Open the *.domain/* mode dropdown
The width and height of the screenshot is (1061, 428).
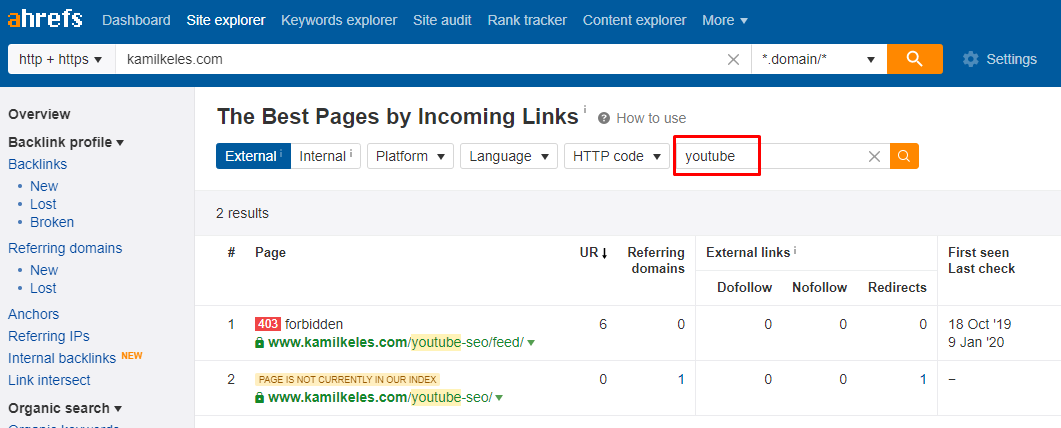819,59
